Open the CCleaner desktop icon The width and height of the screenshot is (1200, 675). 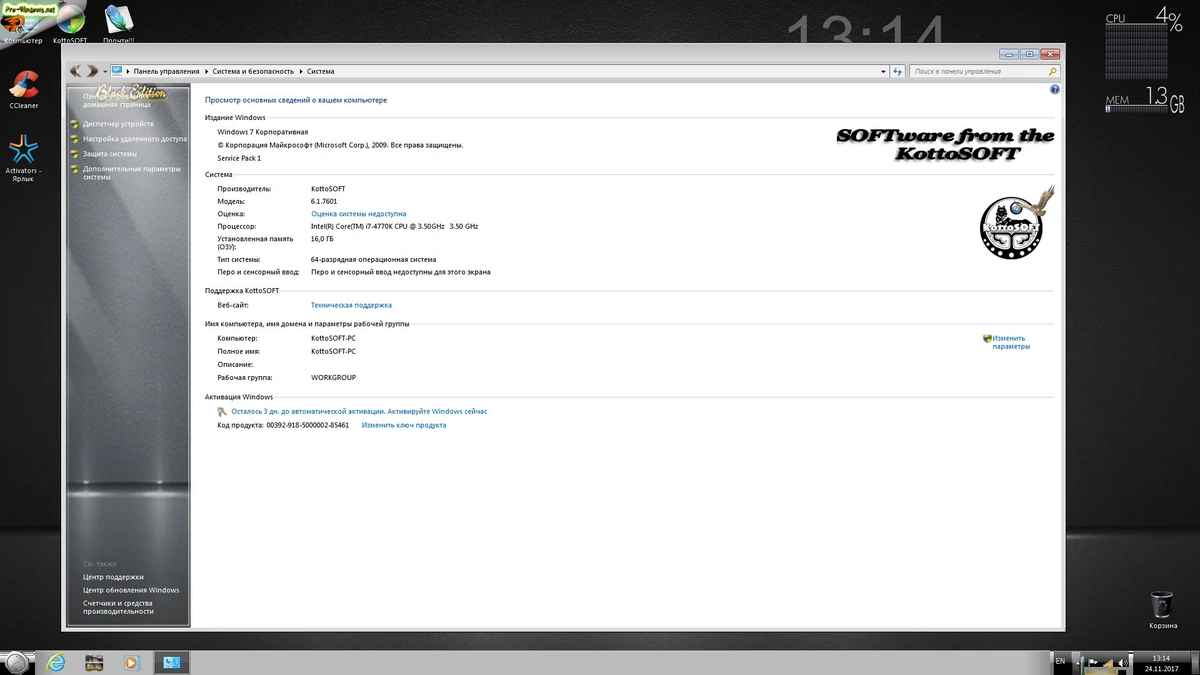tap(23, 89)
